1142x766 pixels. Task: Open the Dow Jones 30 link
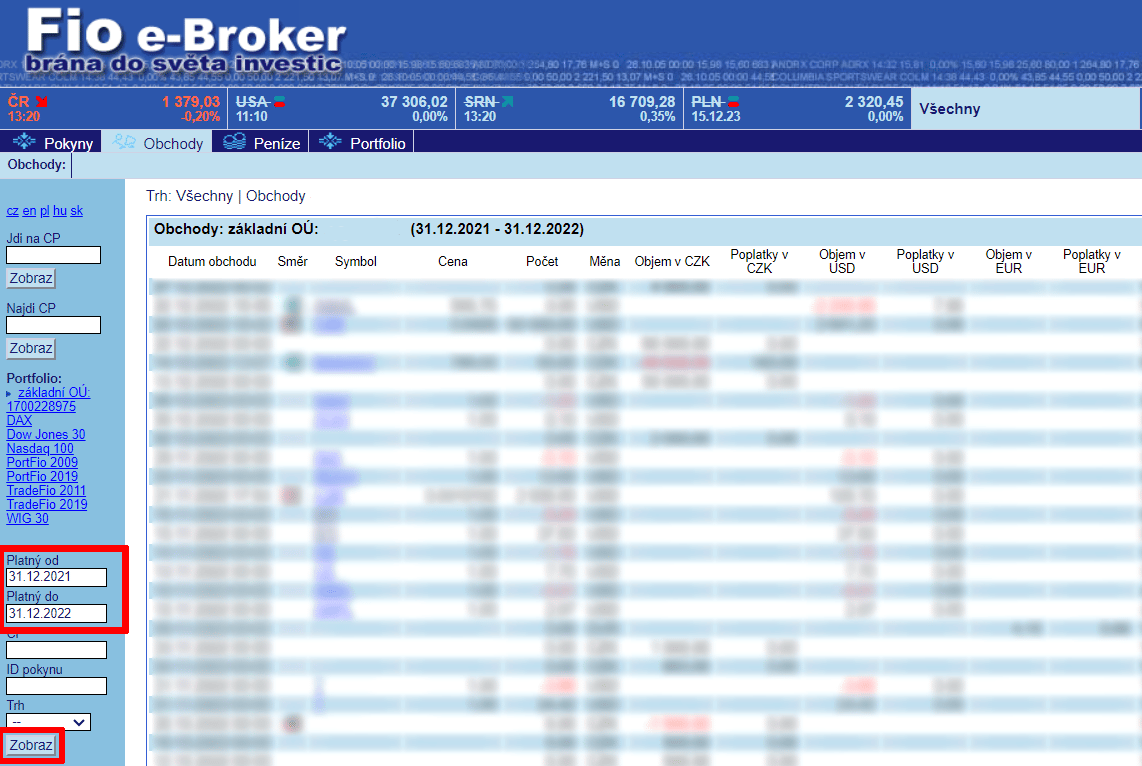click(46, 434)
